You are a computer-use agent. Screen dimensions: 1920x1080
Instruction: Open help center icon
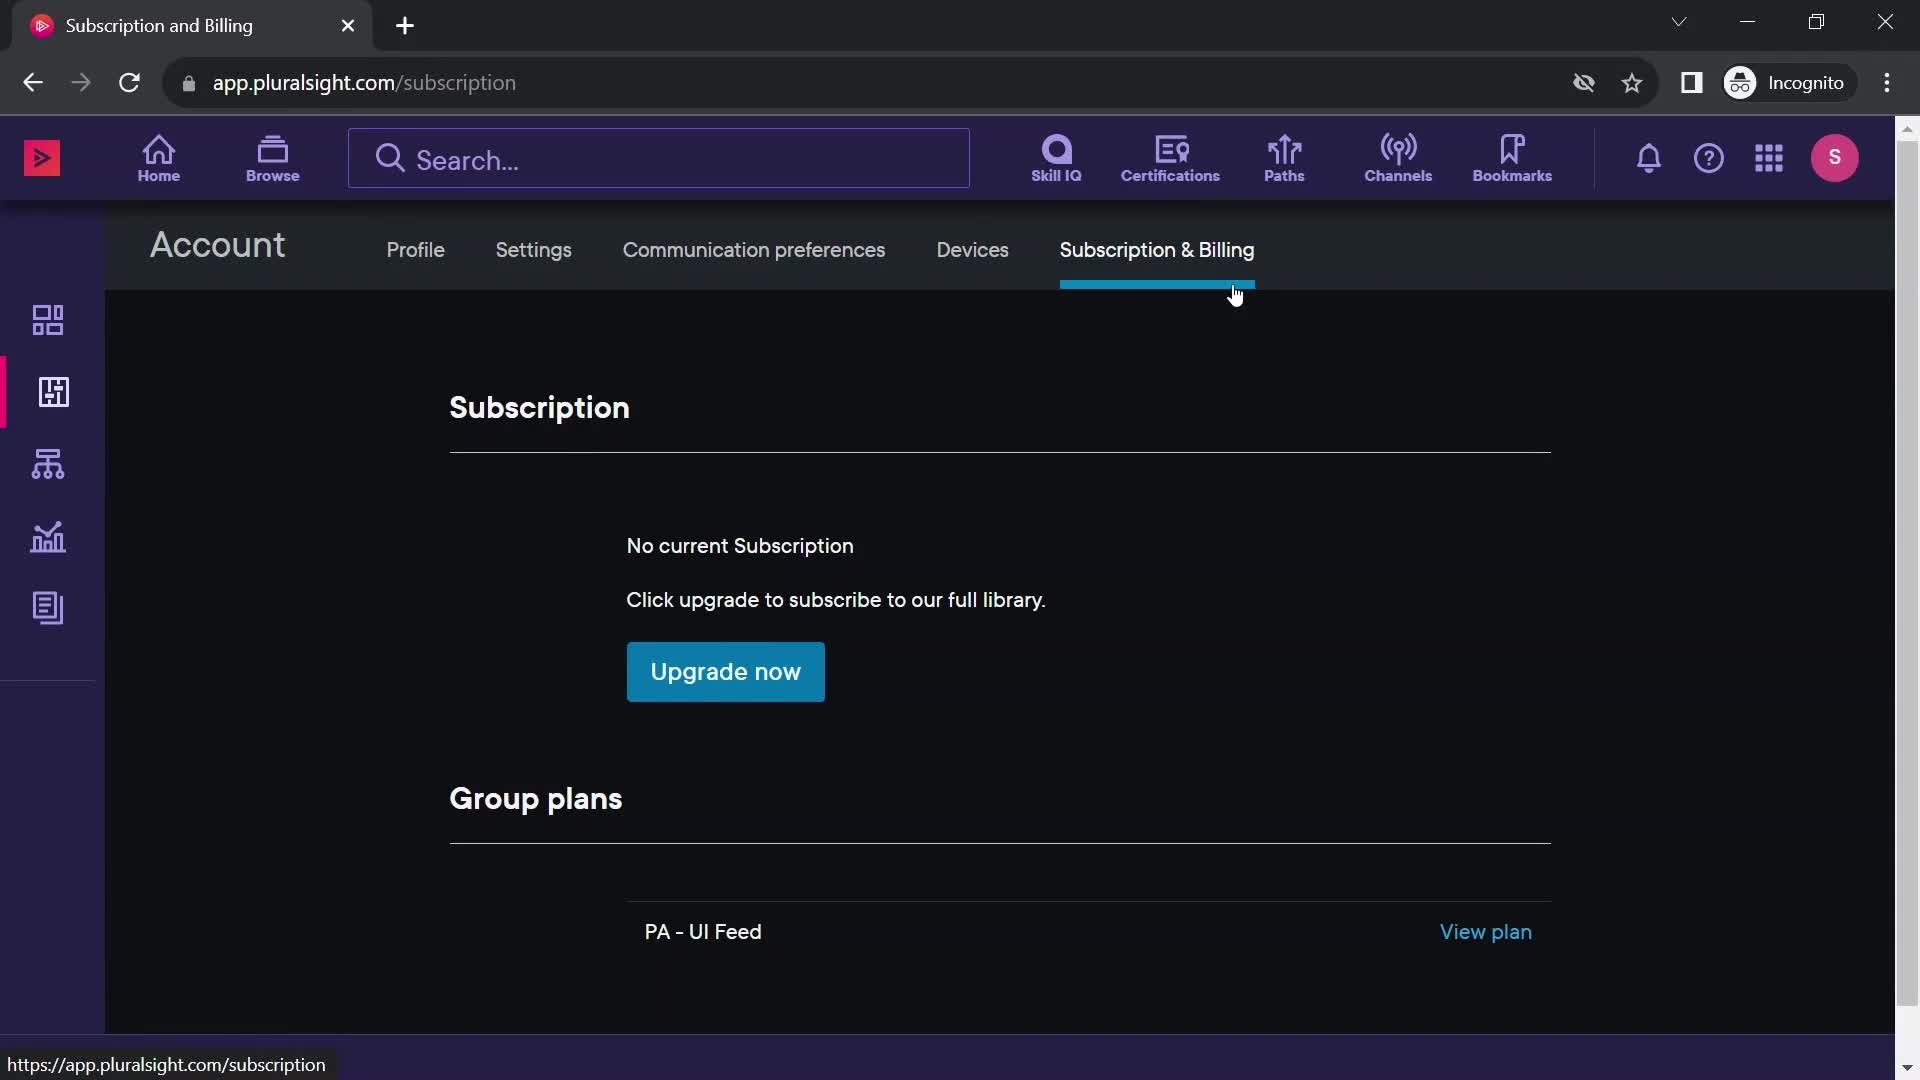(x=1710, y=158)
